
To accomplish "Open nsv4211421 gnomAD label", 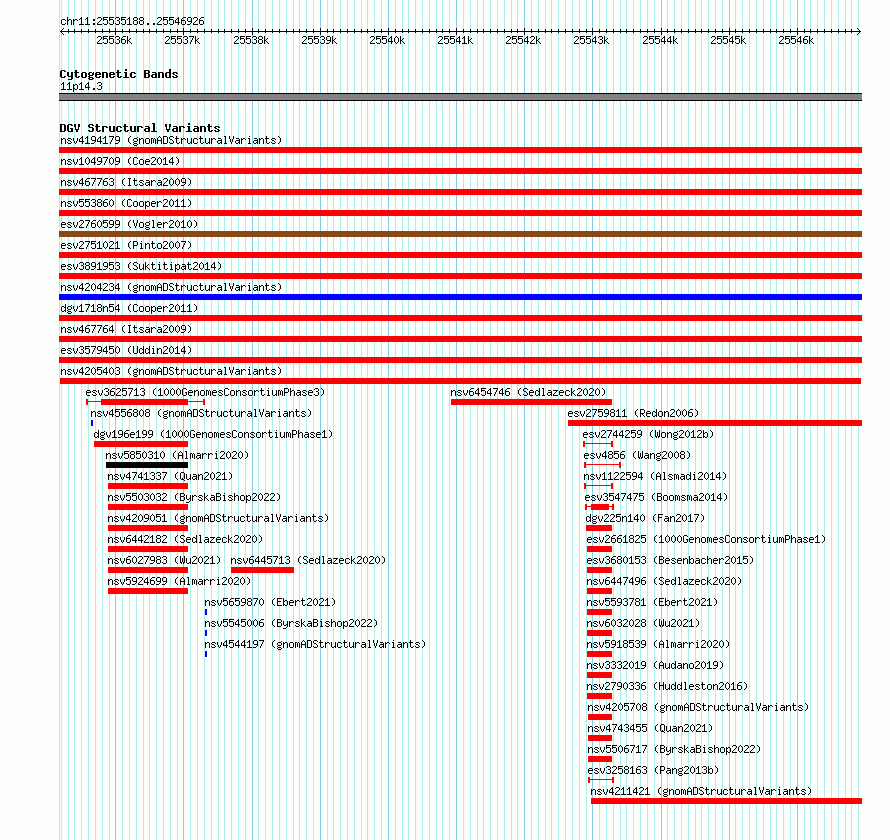I will pos(701,791).
